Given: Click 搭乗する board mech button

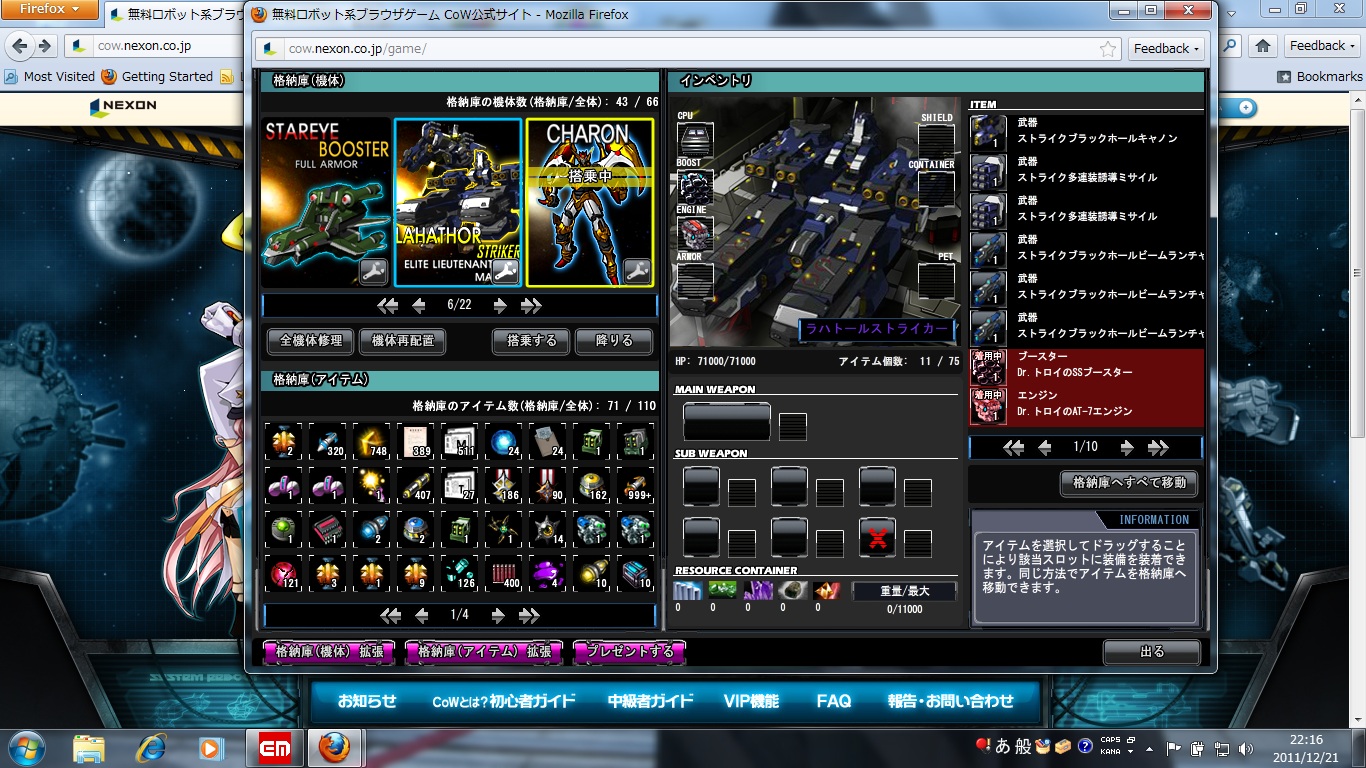Looking at the screenshot, I should (531, 341).
